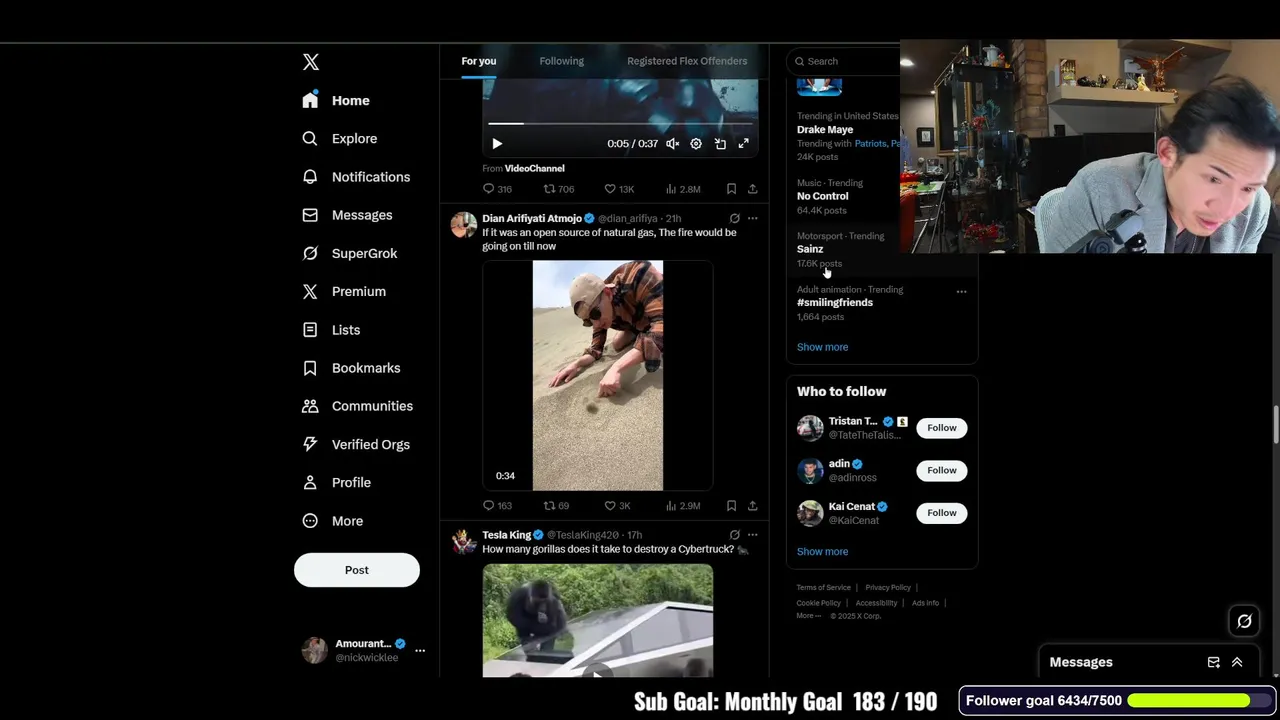Open account menu dots next to Amourant
1280x720 pixels.
click(x=420, y=650)
